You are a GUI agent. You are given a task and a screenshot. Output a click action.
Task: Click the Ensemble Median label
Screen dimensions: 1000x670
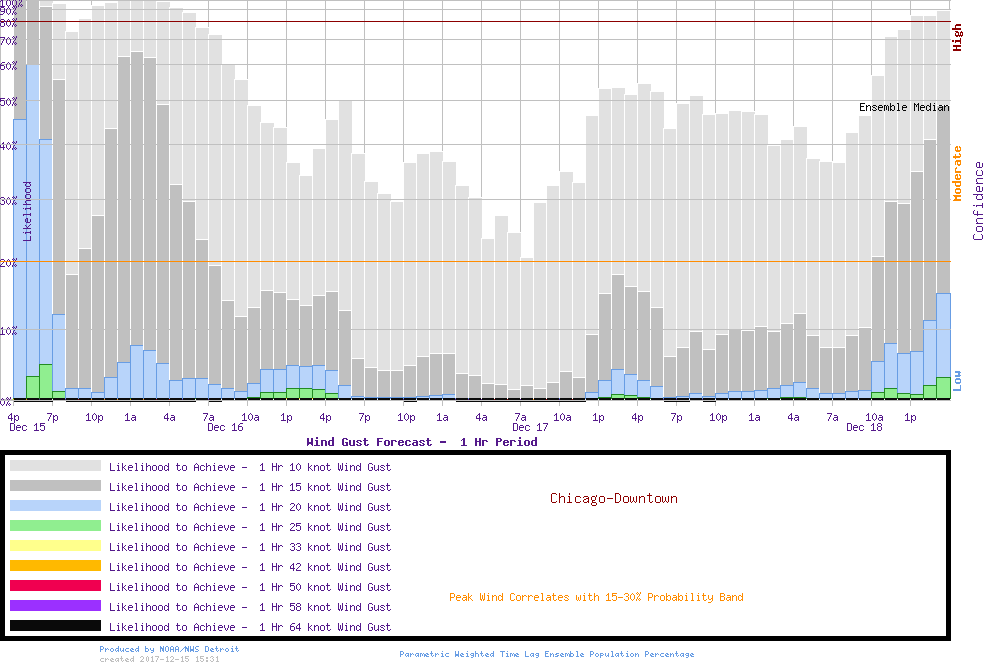[904, 107]
